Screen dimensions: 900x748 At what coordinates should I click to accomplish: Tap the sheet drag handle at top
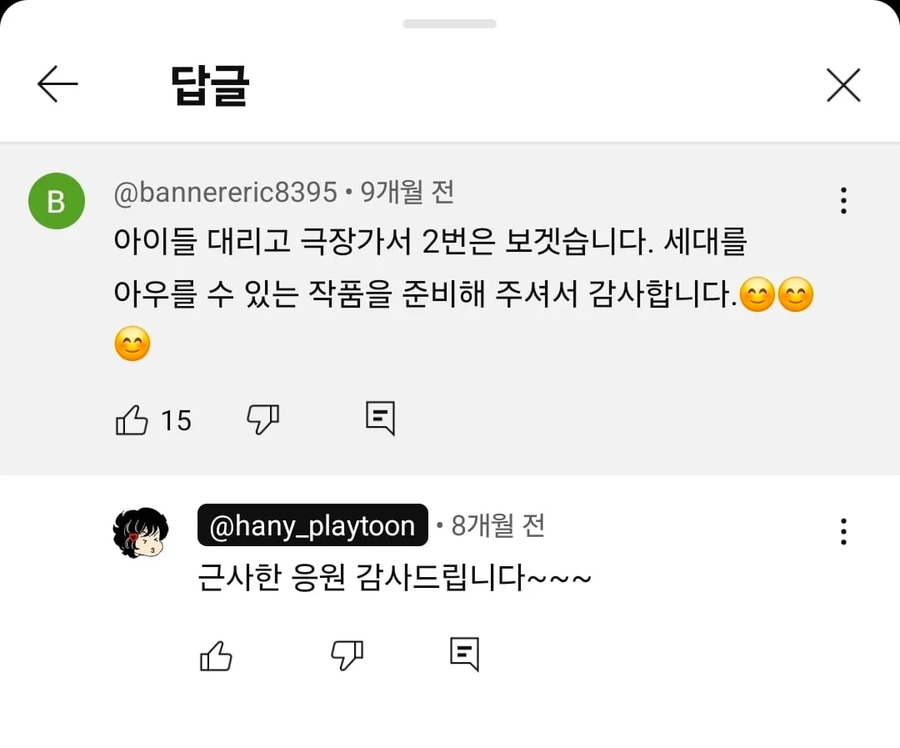click(450, 23)
